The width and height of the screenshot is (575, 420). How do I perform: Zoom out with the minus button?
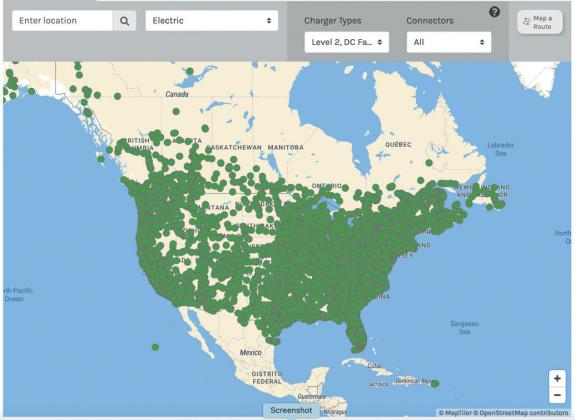click(557, 395)
